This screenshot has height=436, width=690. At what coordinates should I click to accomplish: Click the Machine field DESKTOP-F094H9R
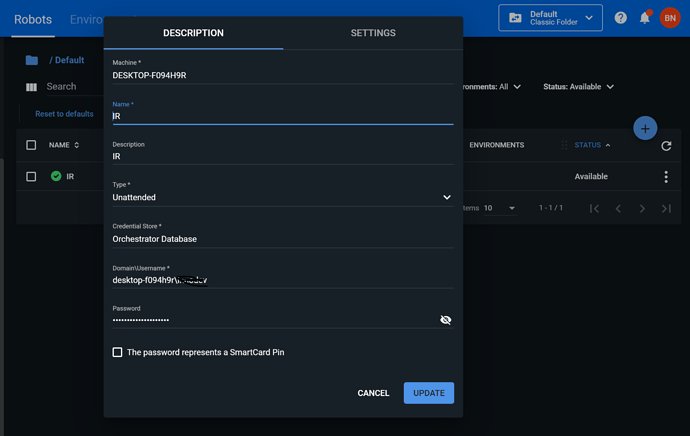(x=283, y=76)
